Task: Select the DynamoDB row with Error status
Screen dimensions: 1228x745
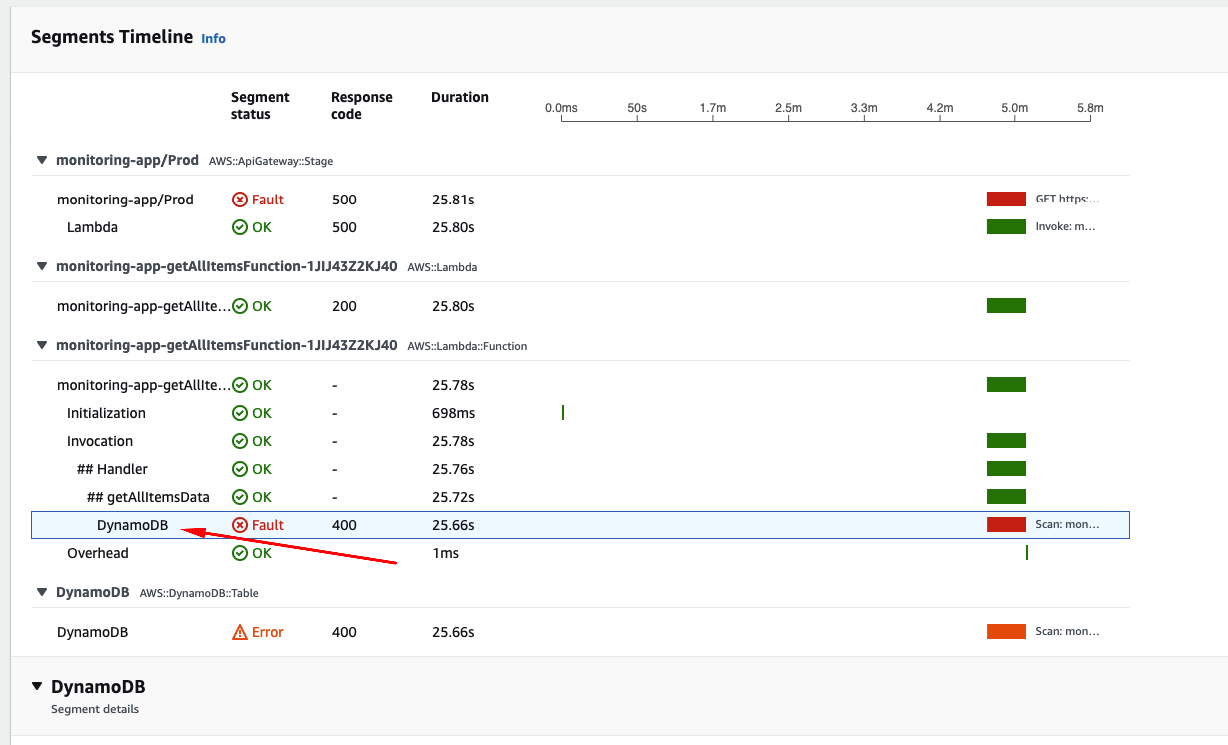Action: [x=580, y=632]
